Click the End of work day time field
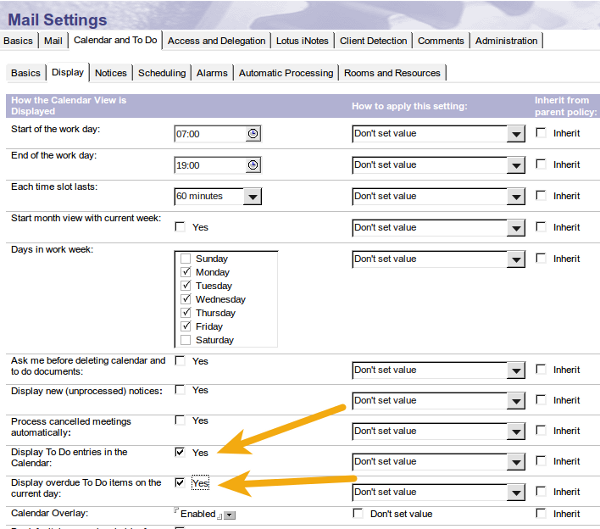This screenshot has width=600, height=529. [210, 165]
